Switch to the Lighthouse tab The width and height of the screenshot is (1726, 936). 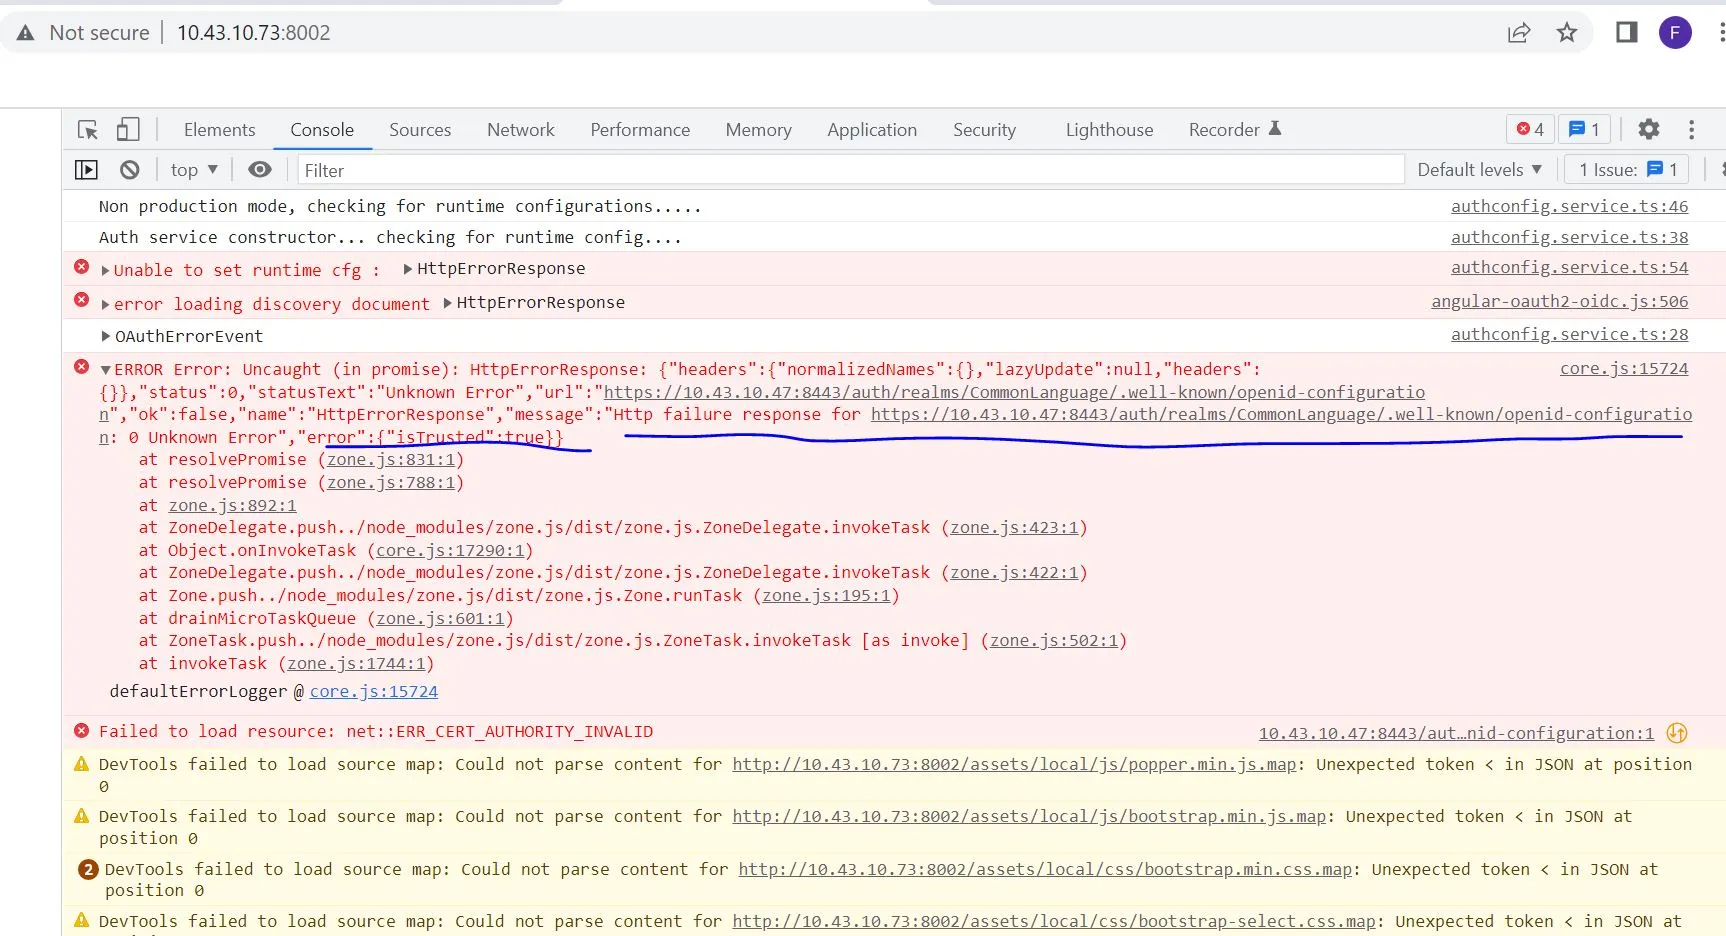(x=1110, y=130)
